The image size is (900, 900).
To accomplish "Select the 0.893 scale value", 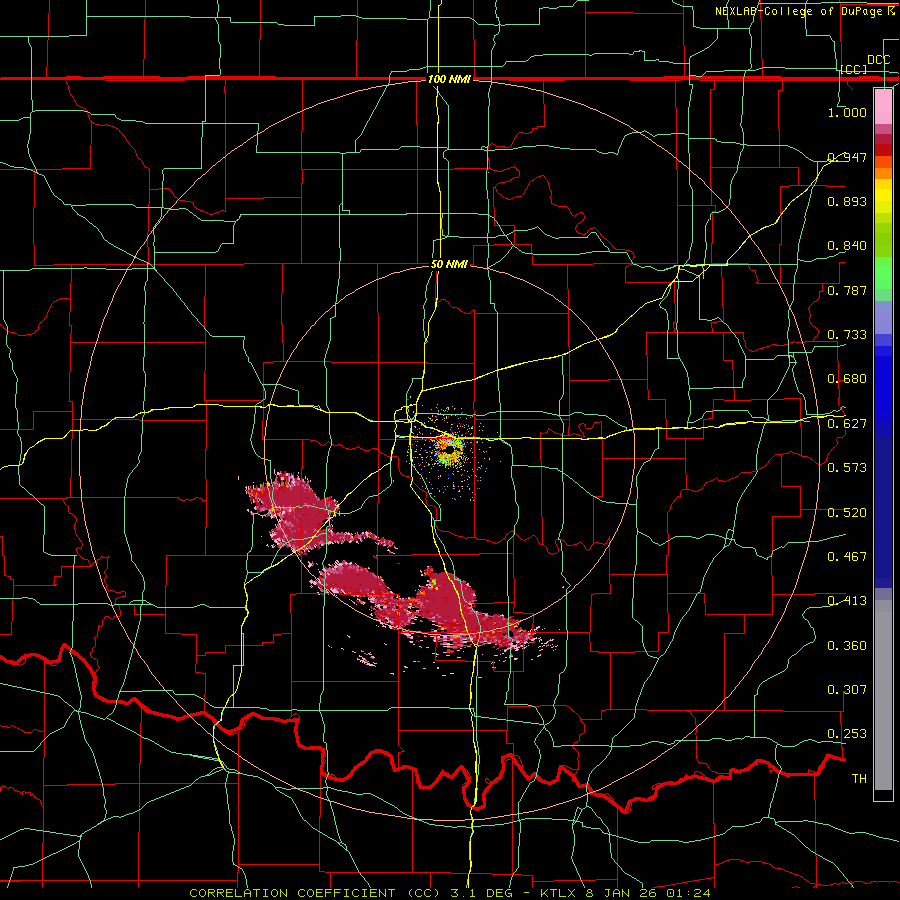I will pyautogui.click(x=847, y=201).
